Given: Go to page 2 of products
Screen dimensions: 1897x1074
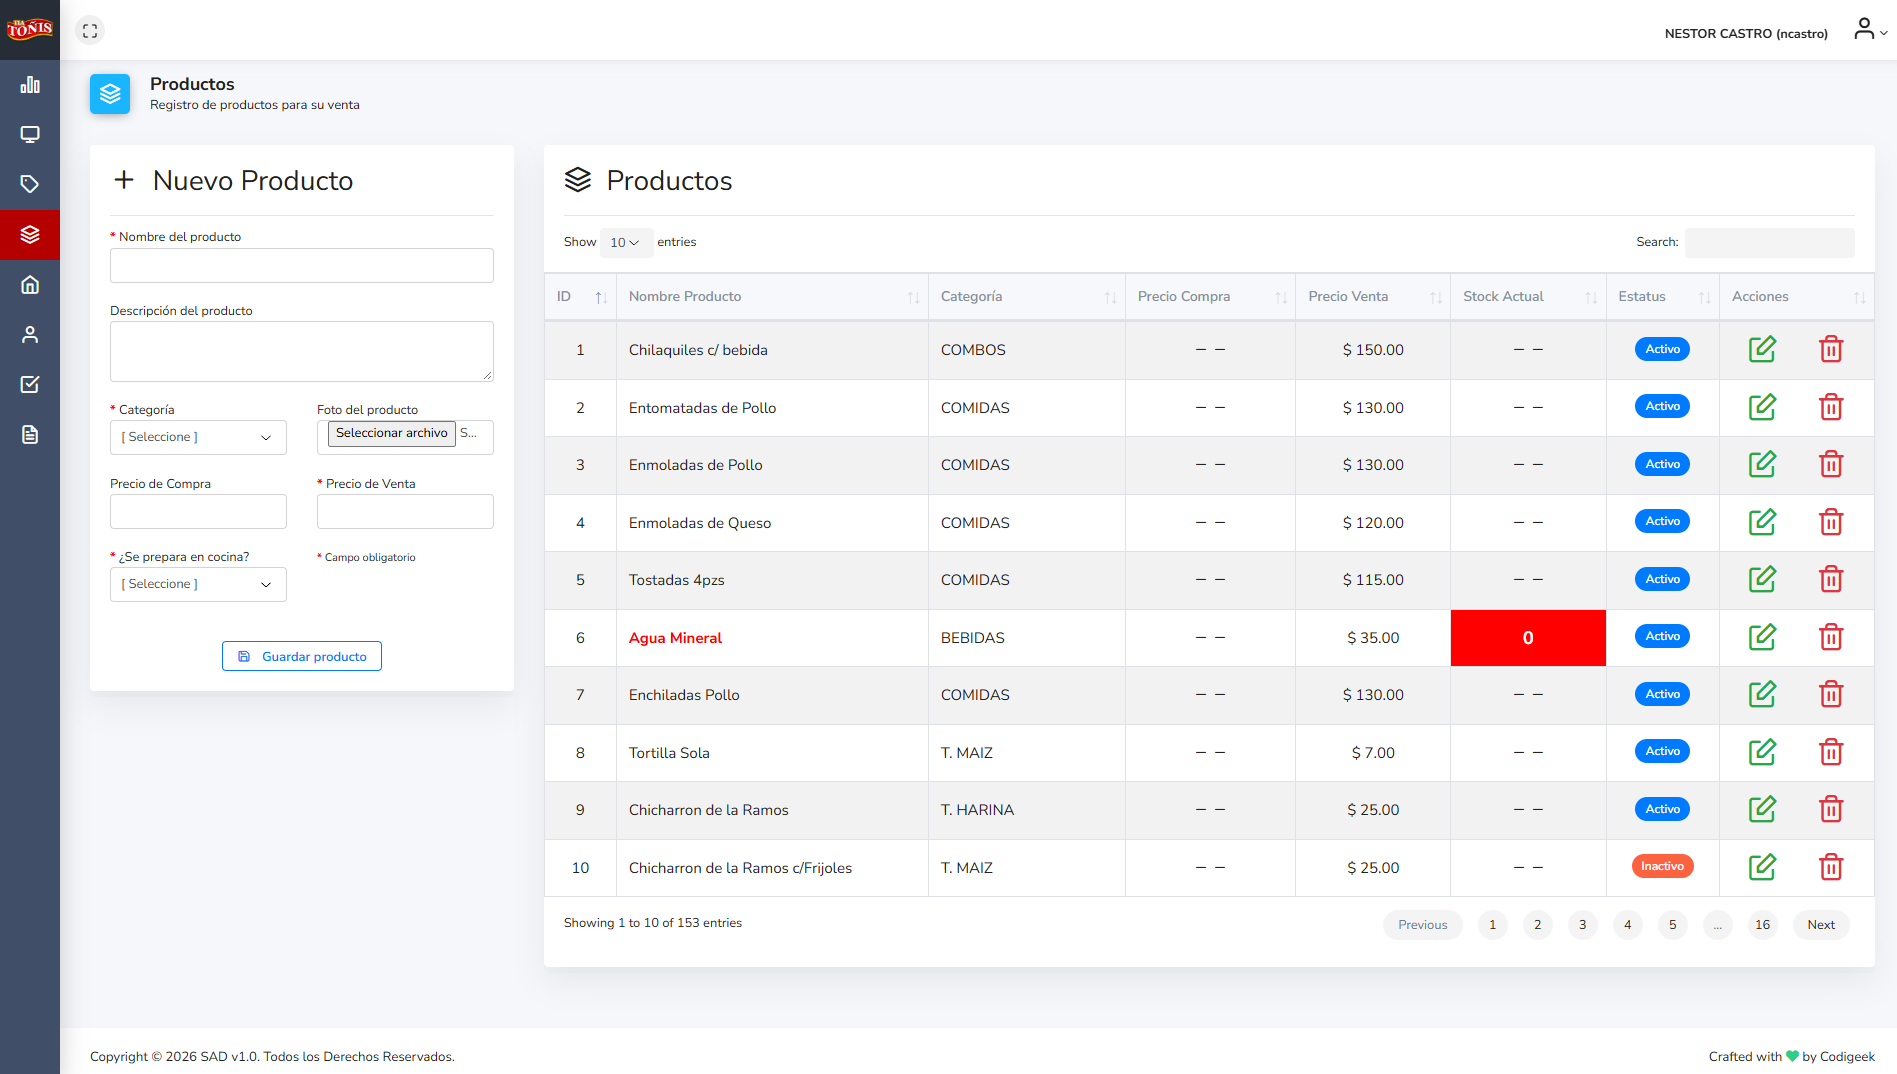Looking at the screenshot, I should (1538, 925).
